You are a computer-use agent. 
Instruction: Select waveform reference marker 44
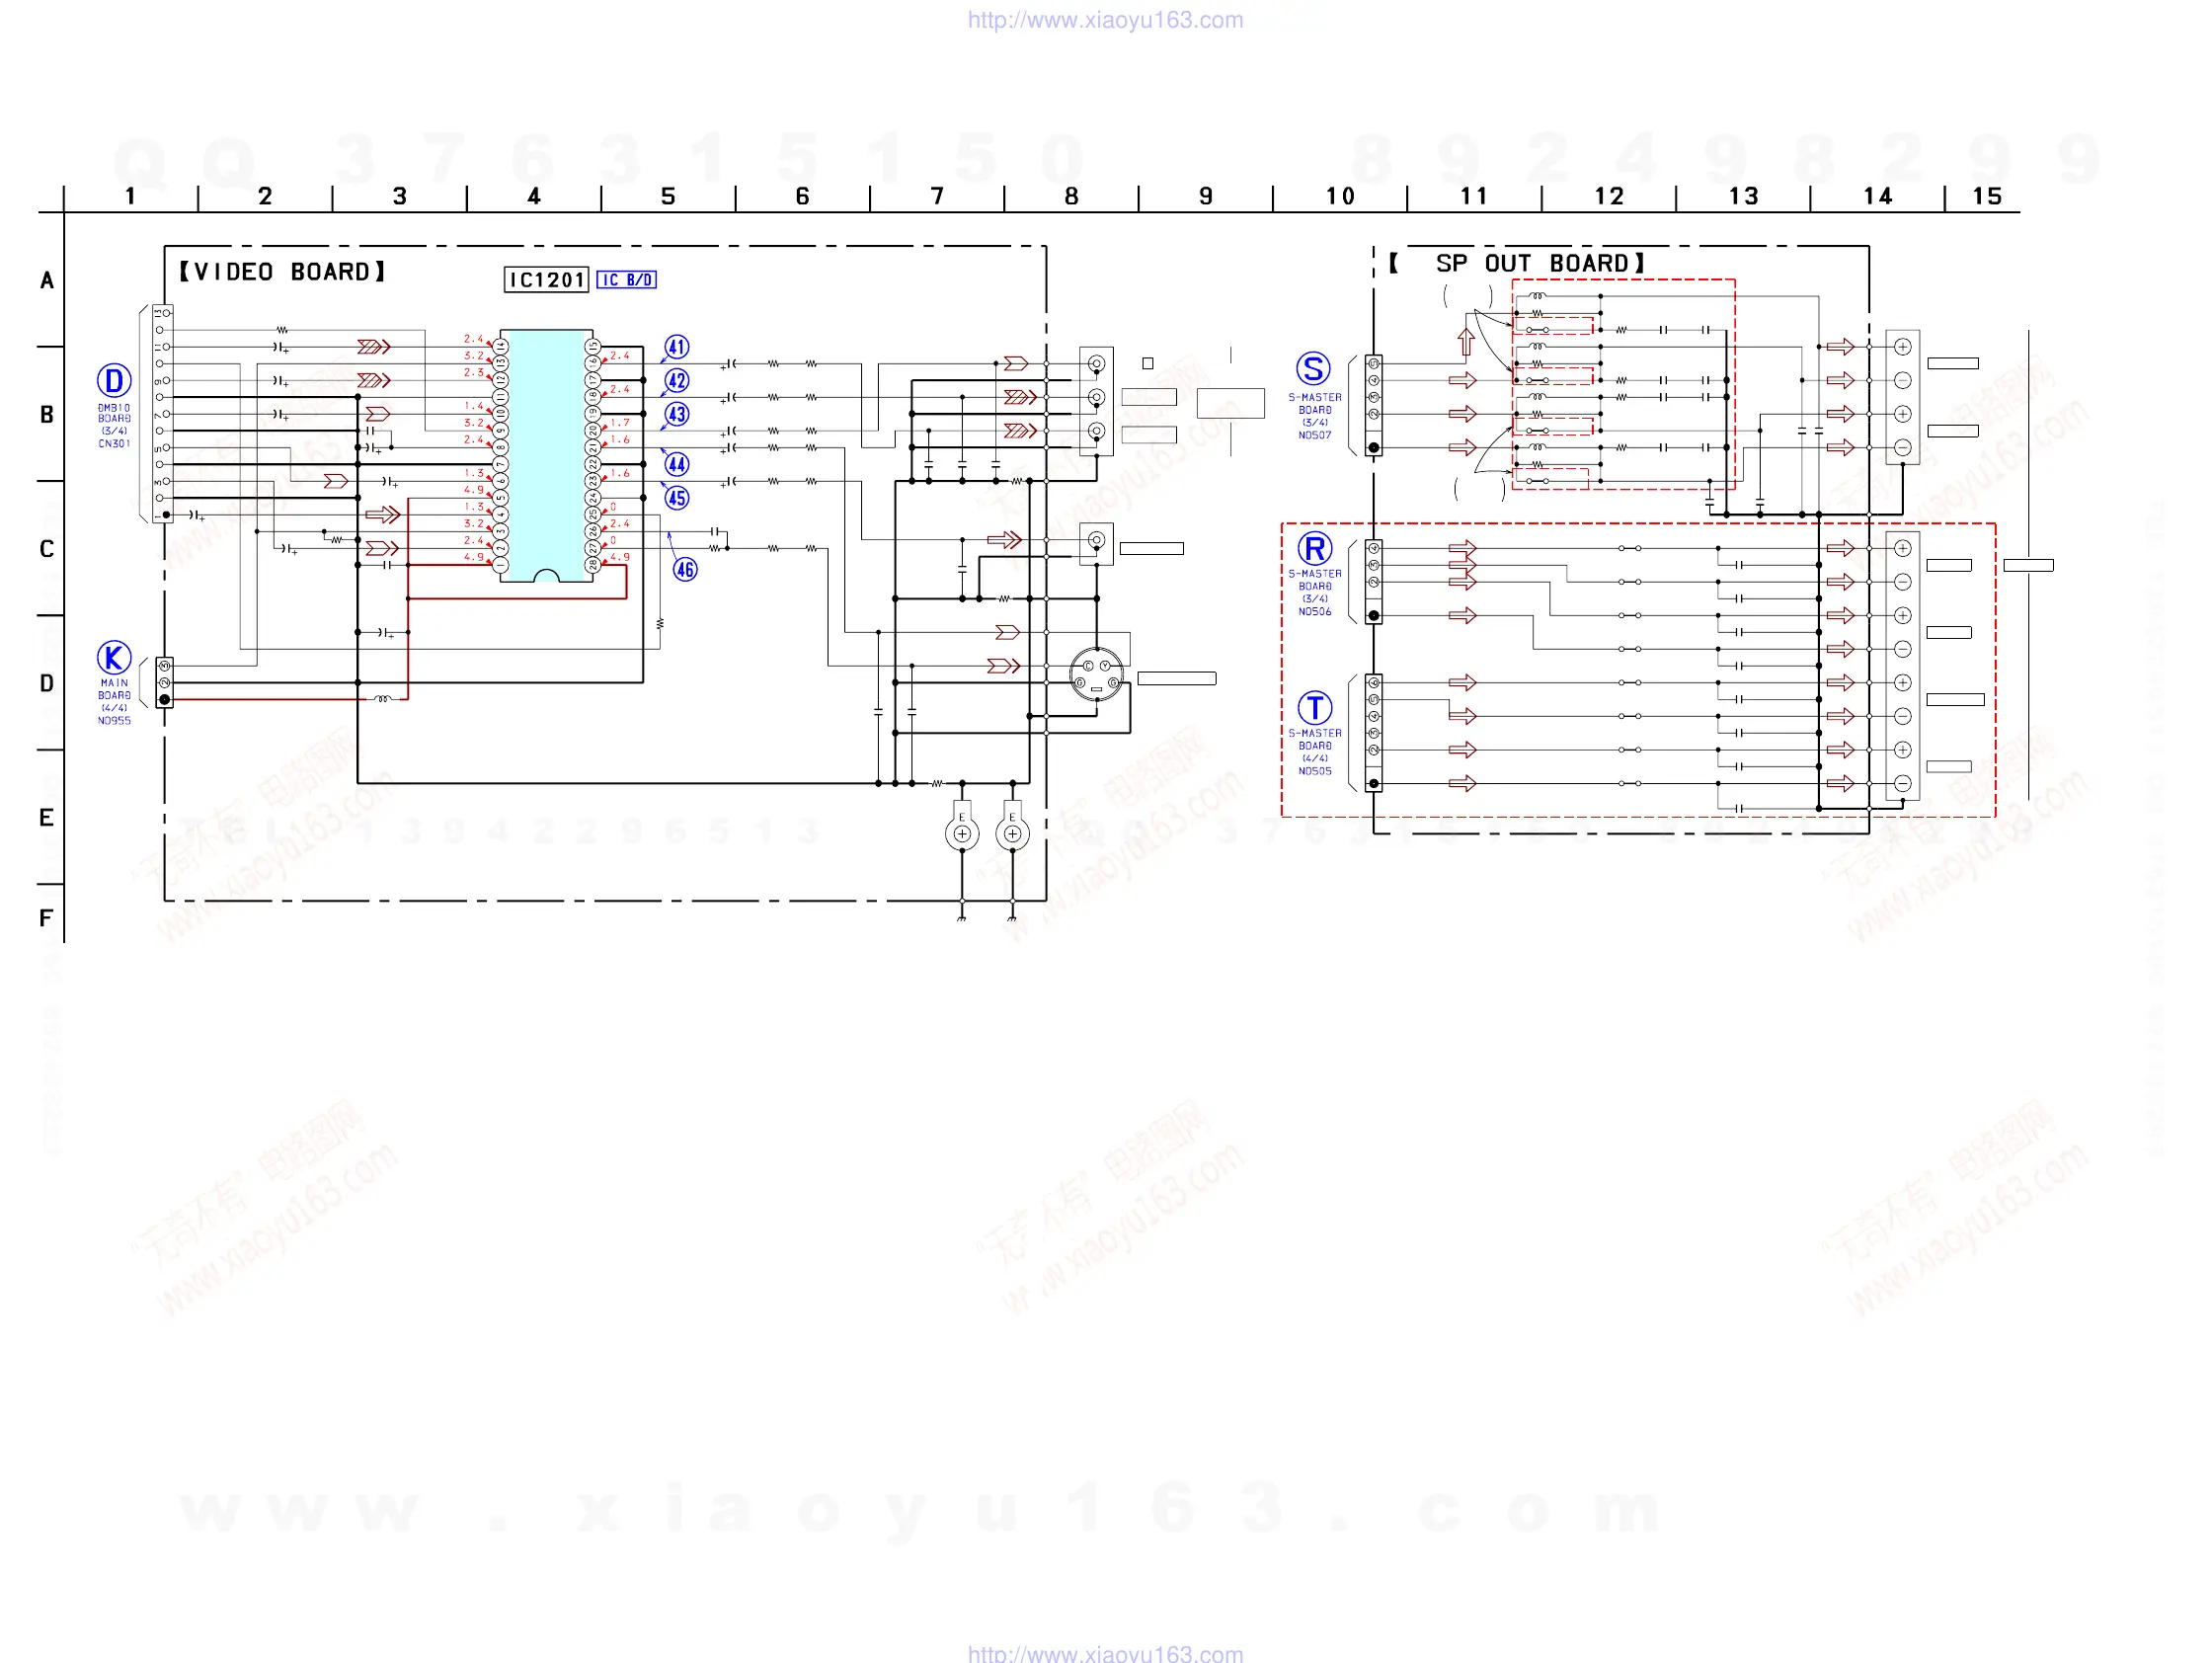[x=677, y=464]
